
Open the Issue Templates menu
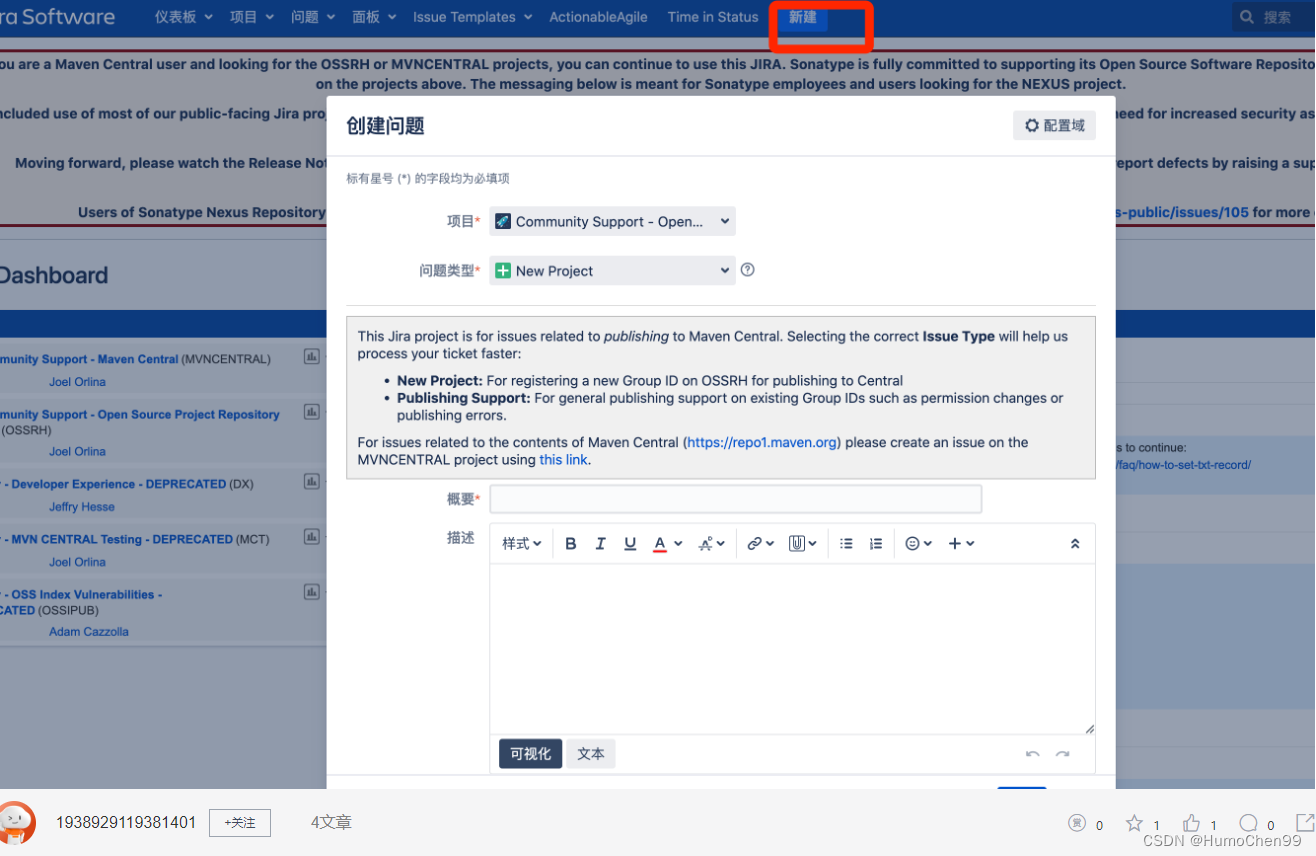coord(473,17)
